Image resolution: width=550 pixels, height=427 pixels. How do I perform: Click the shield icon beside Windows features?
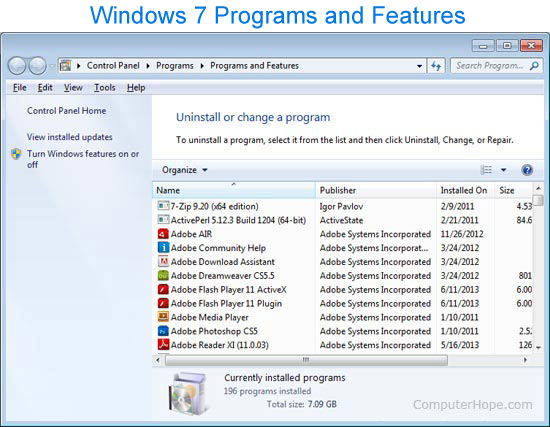[16, 154]
